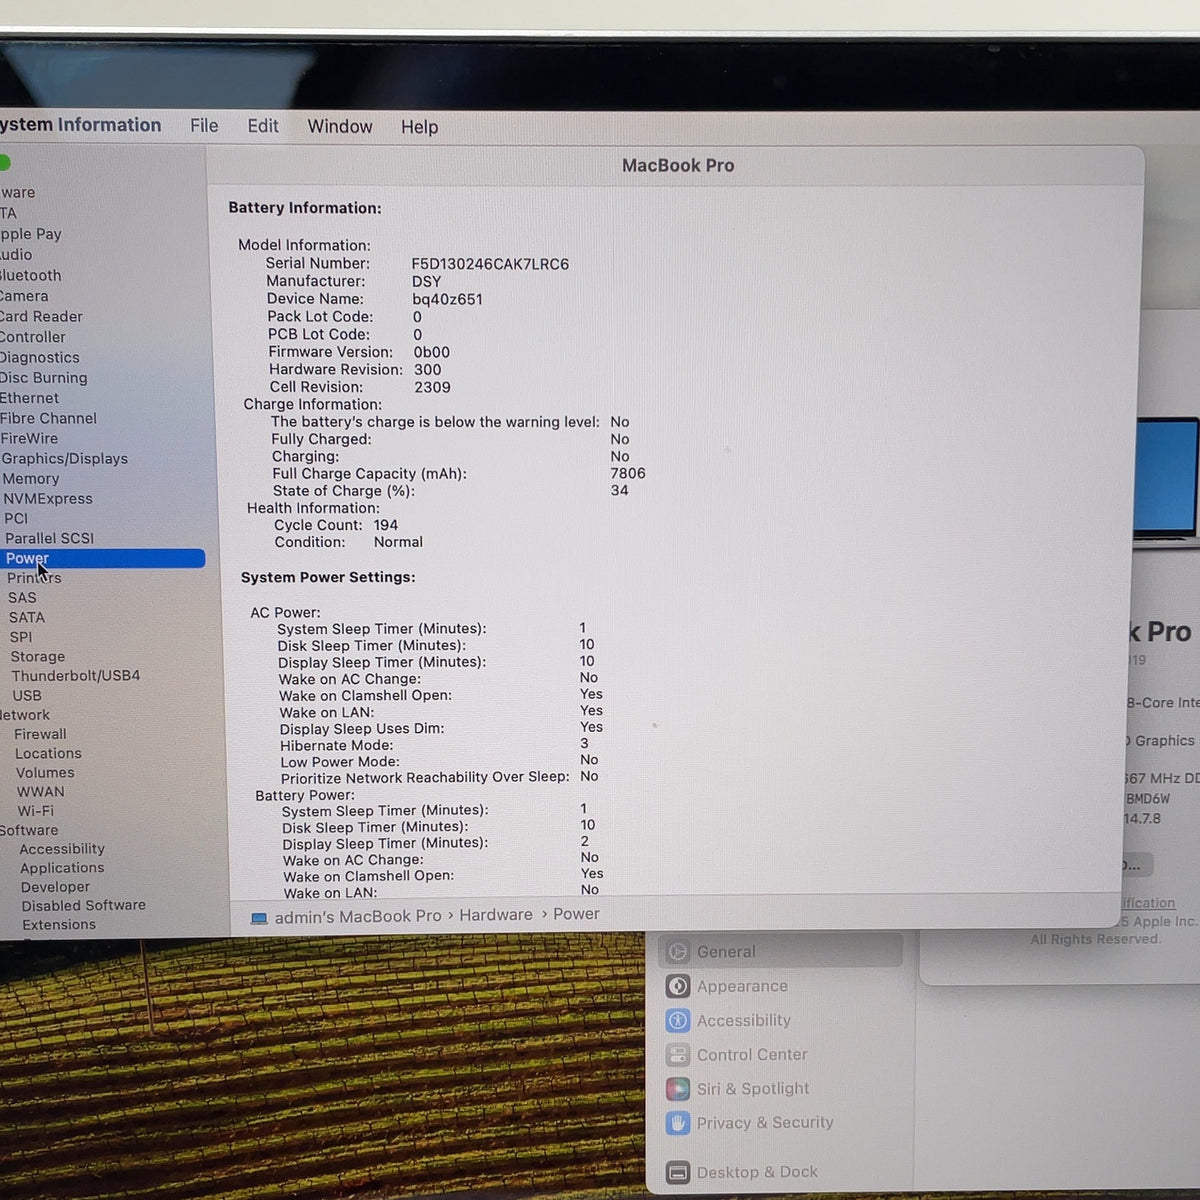This screenshot has height=1200, width=1200.
Task: Click the Device Name value bq40z651
Action: (x=447, y=299)
